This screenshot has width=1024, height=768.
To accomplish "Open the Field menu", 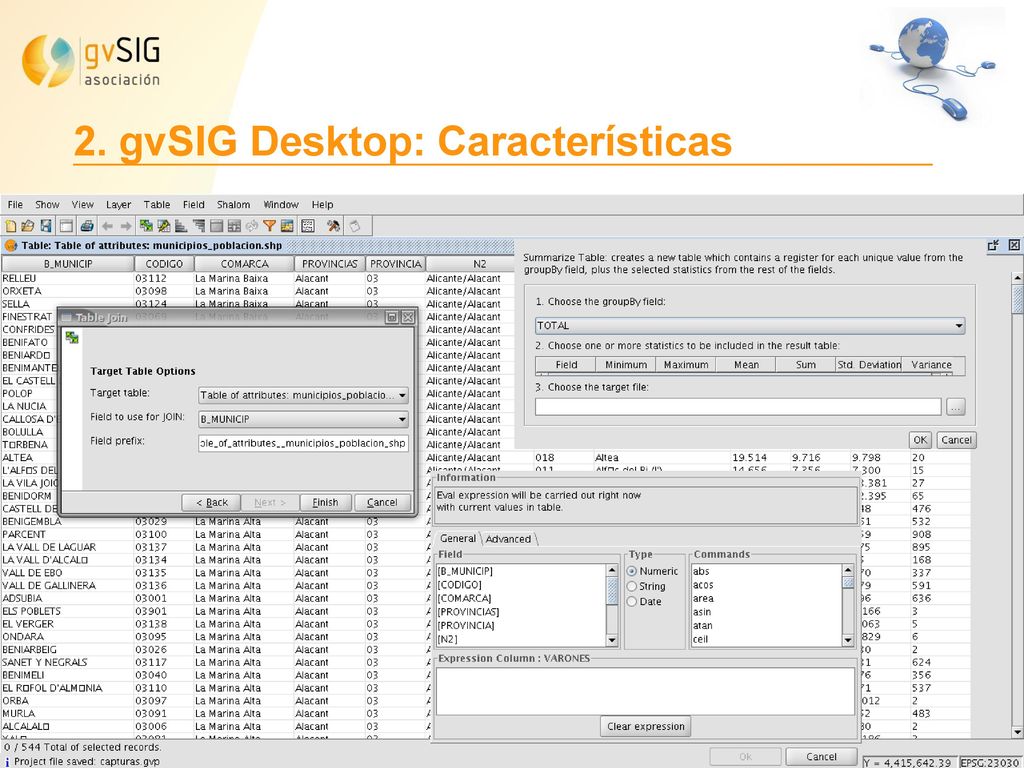I will (193, 204).
